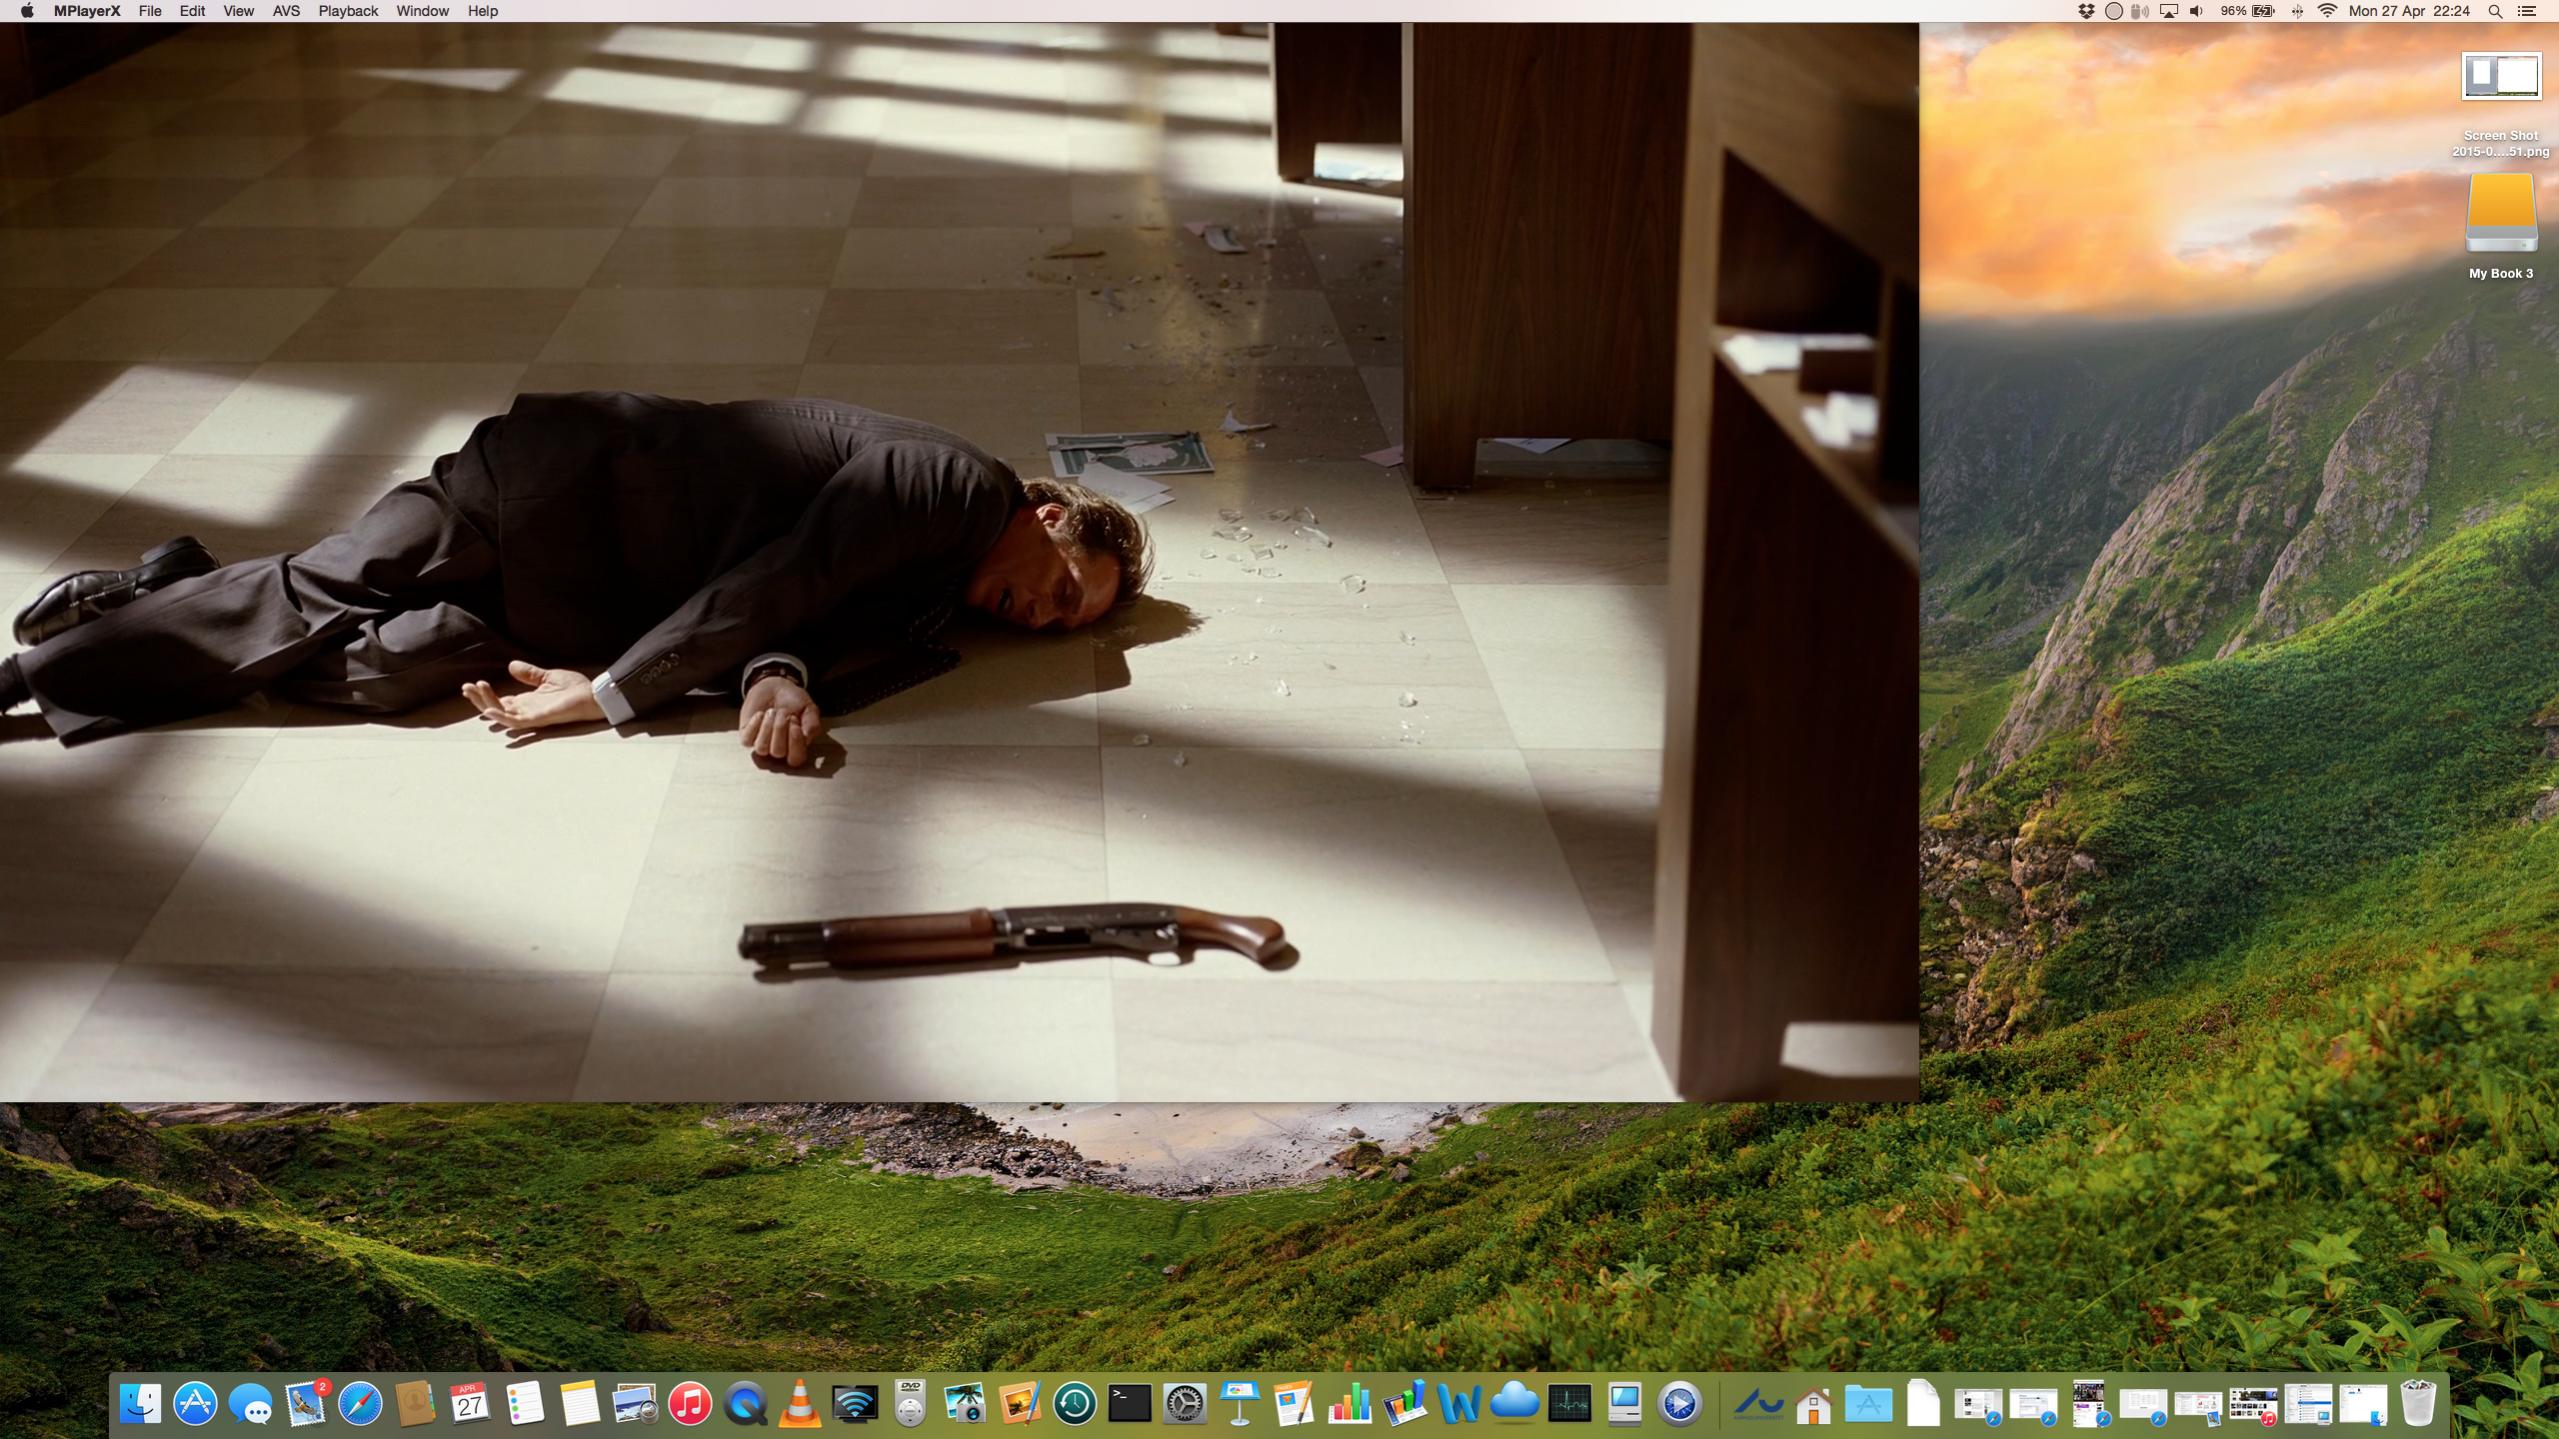Image resolution: width=2559 pixels, height=1439 pixels.
Task: Open Reminders from the Dock
Action: coord(525,1404)
